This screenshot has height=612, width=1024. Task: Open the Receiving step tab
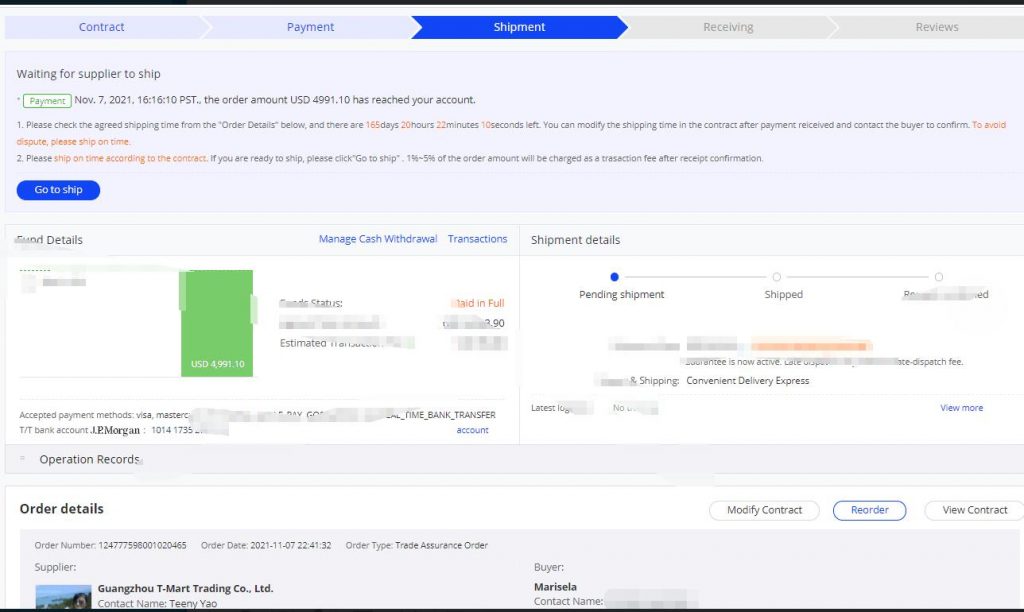tap(728, 27)
